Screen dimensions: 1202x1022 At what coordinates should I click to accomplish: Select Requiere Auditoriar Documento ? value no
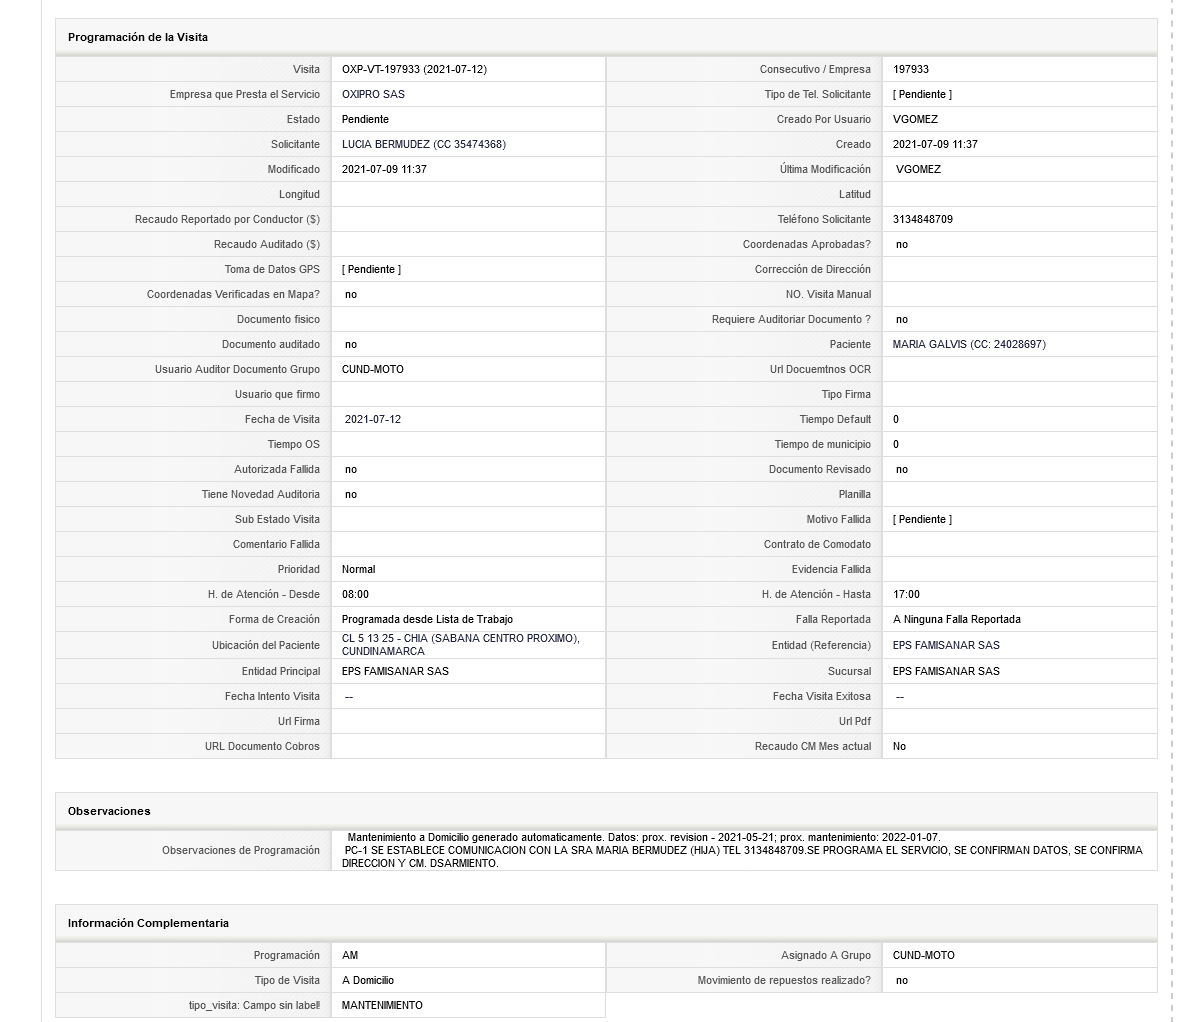tap(902, 319)
